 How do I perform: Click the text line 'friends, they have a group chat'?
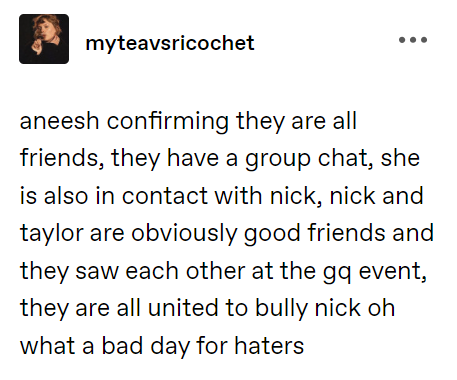coord(220,159)
